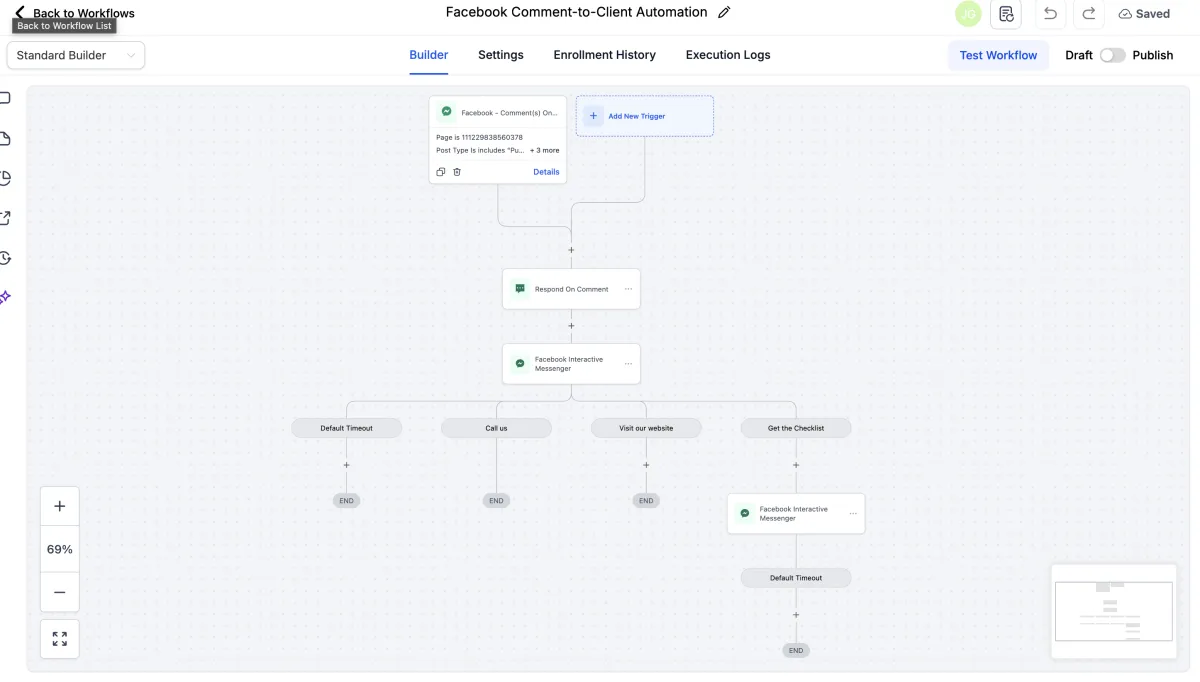The height and width of the screenshot is (682, 1200).
Task: Switch to the Settings tab
Action: (x=501, y=55)
